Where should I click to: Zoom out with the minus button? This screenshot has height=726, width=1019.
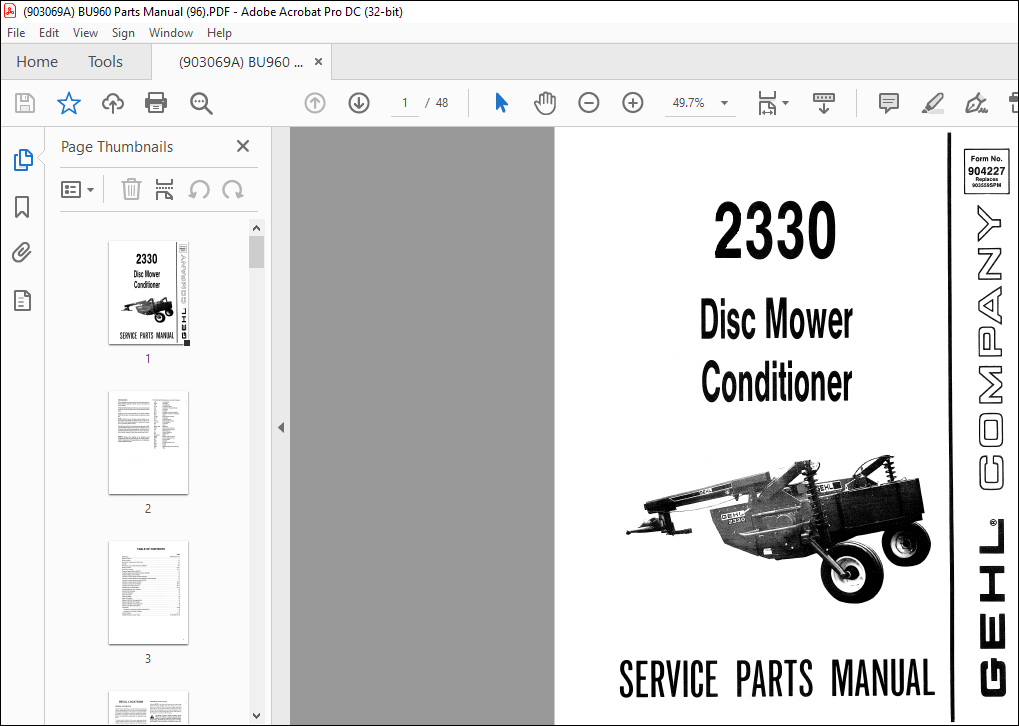click(588, 103)
